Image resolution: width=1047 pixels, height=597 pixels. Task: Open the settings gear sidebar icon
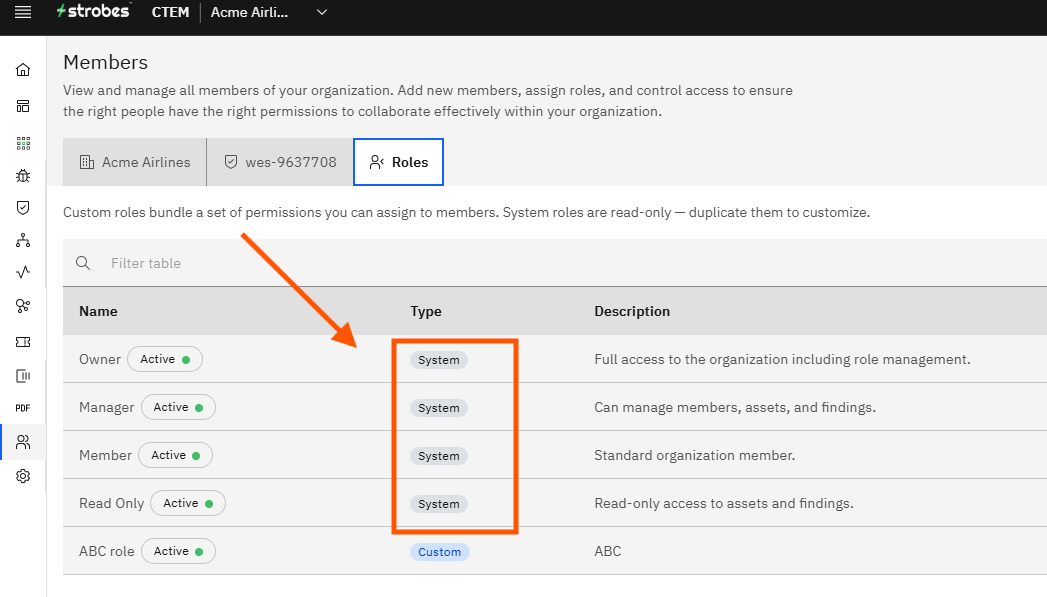pyautogui.click(x=23, y=476)
